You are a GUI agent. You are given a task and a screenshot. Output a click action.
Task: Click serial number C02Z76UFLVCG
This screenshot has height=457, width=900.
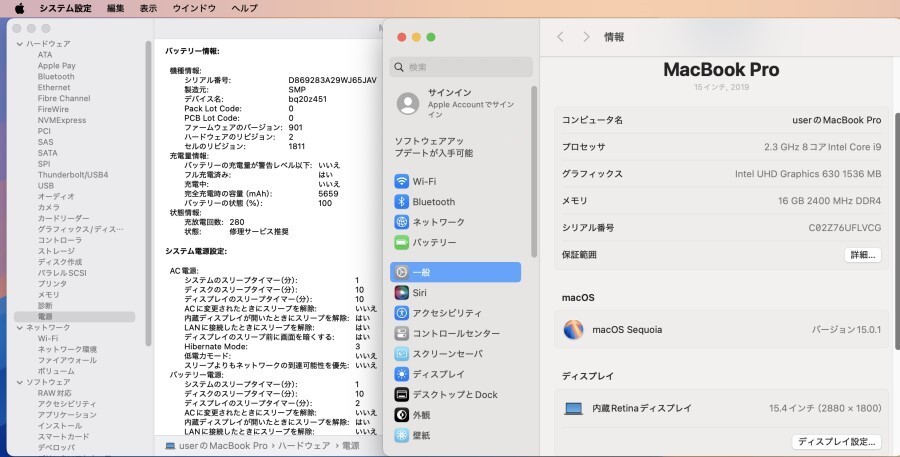[x=844, y=228]
